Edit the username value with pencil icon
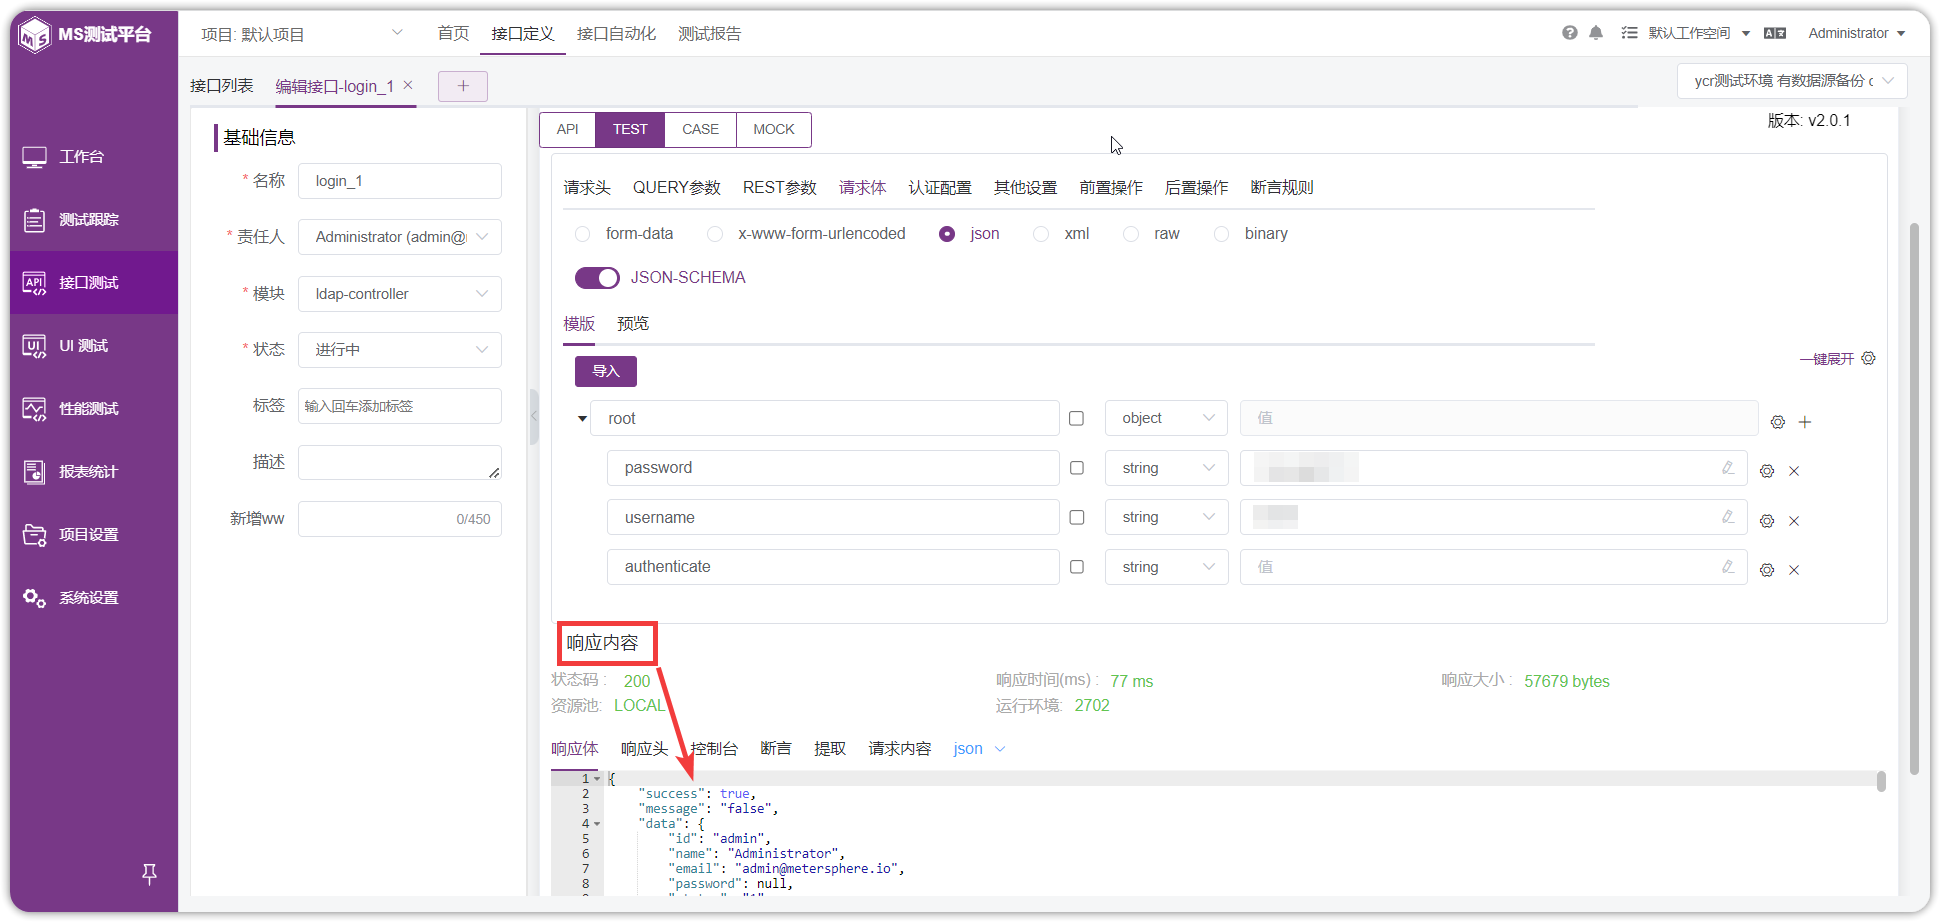The width and height of the screenshot is (1940, 922). pyautogui.click(x=1728, y=517)
